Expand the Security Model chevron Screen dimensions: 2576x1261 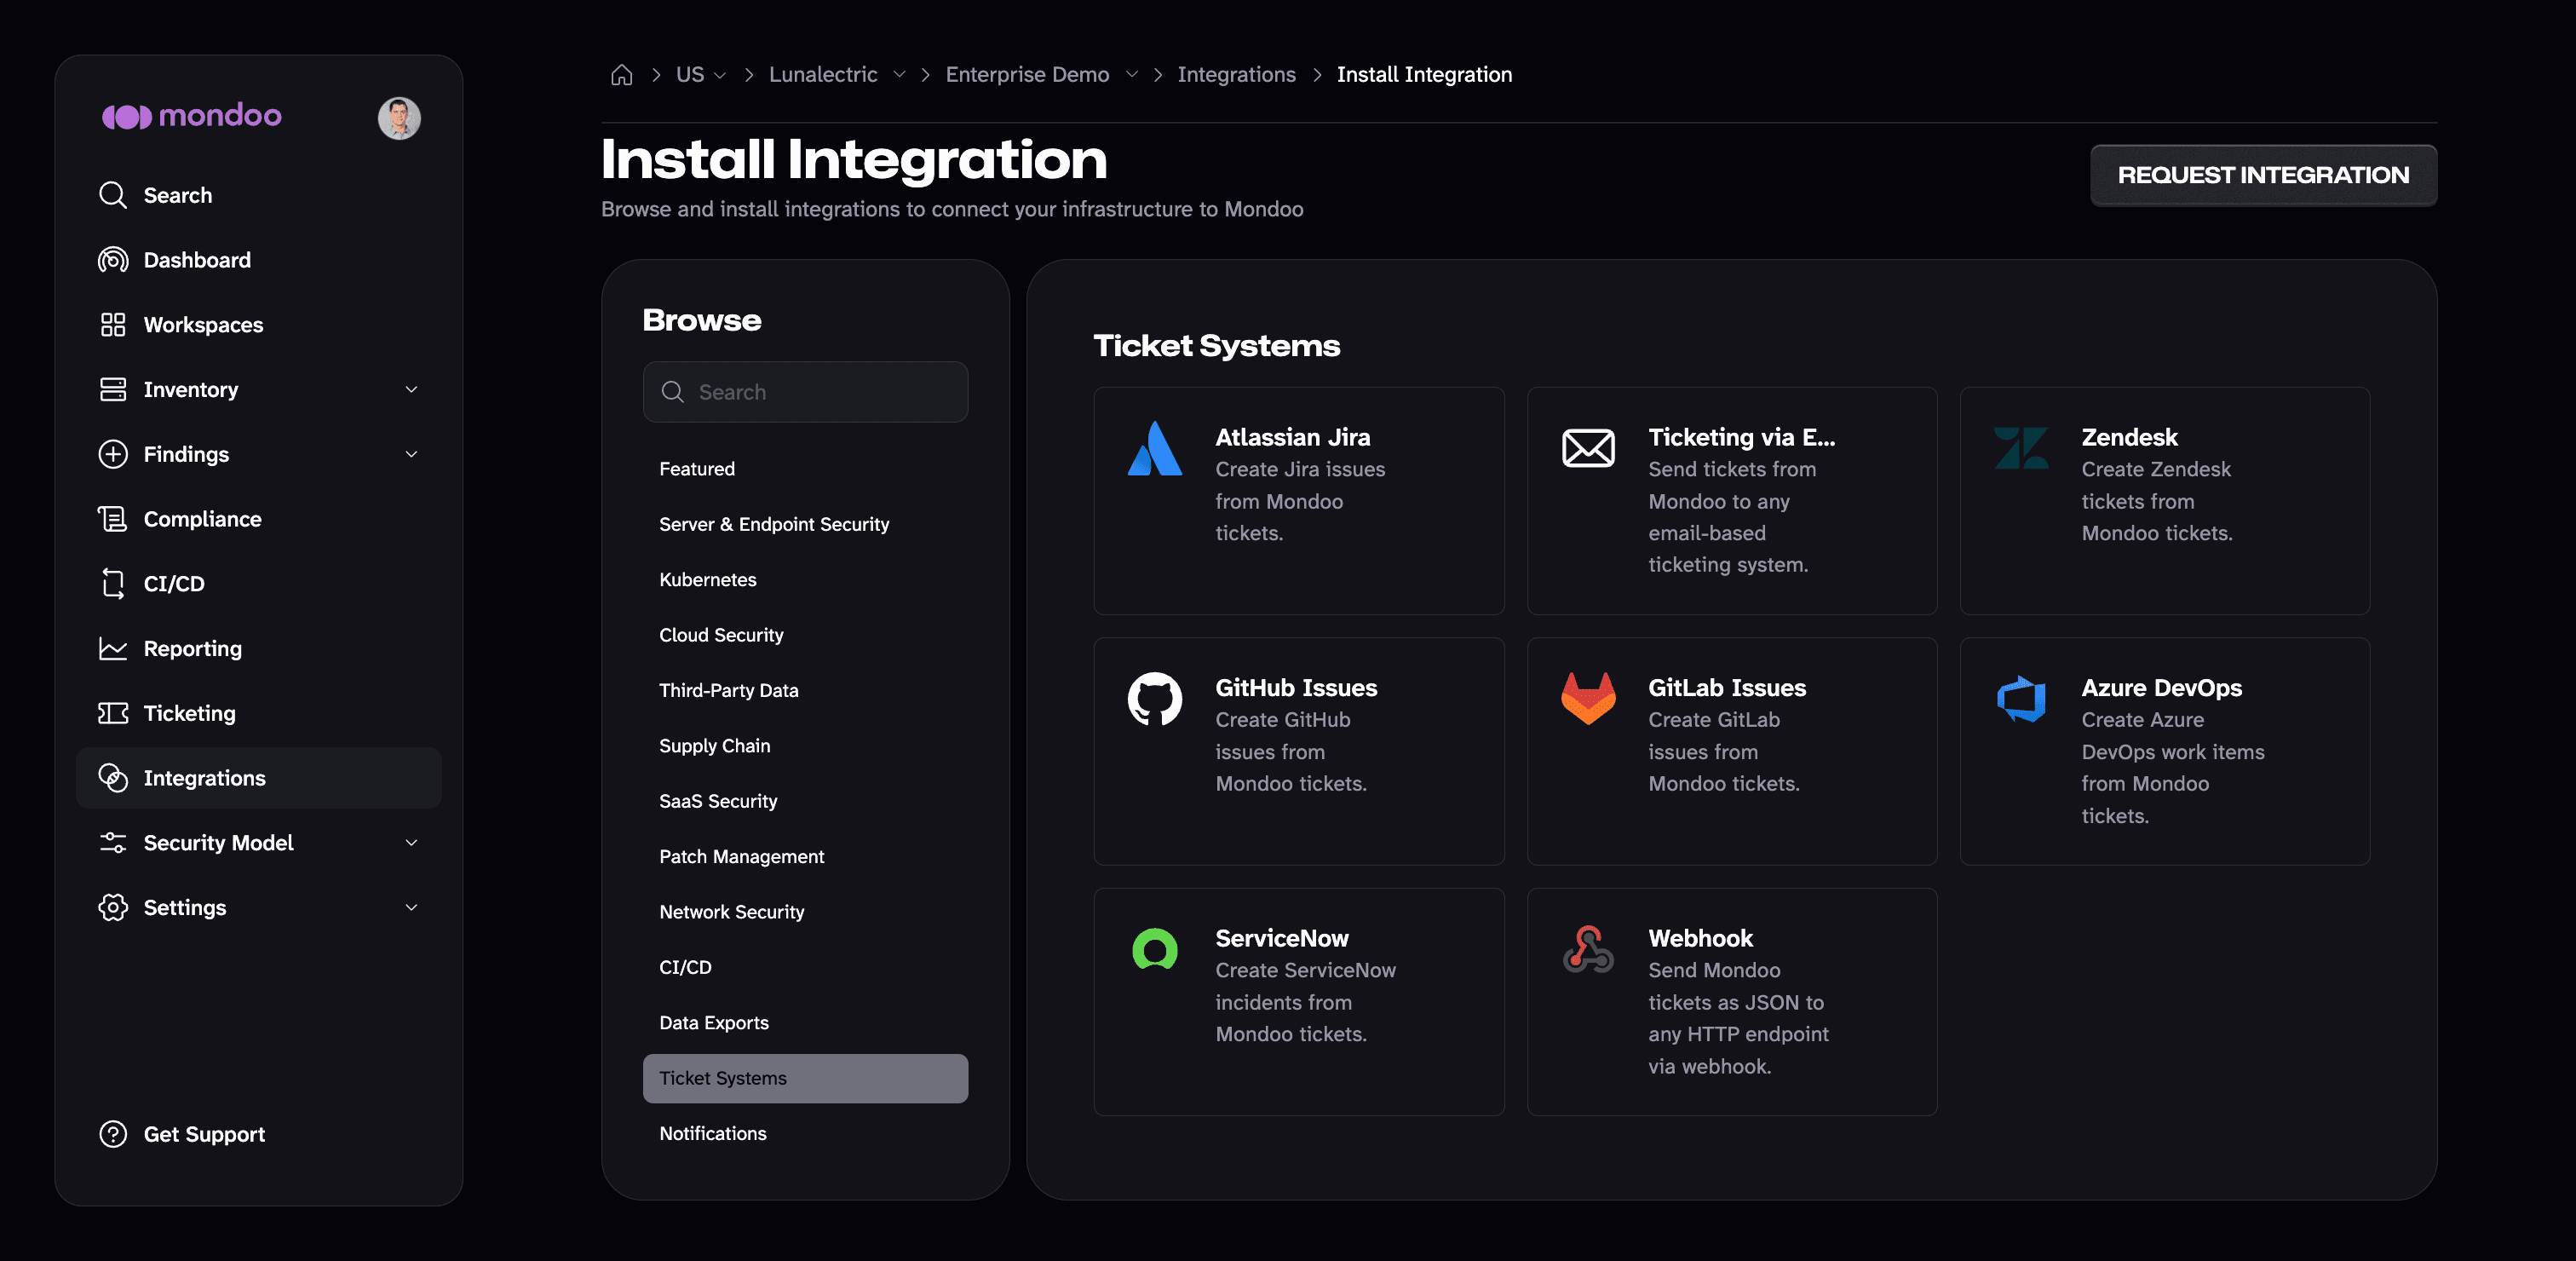point(411,842)
